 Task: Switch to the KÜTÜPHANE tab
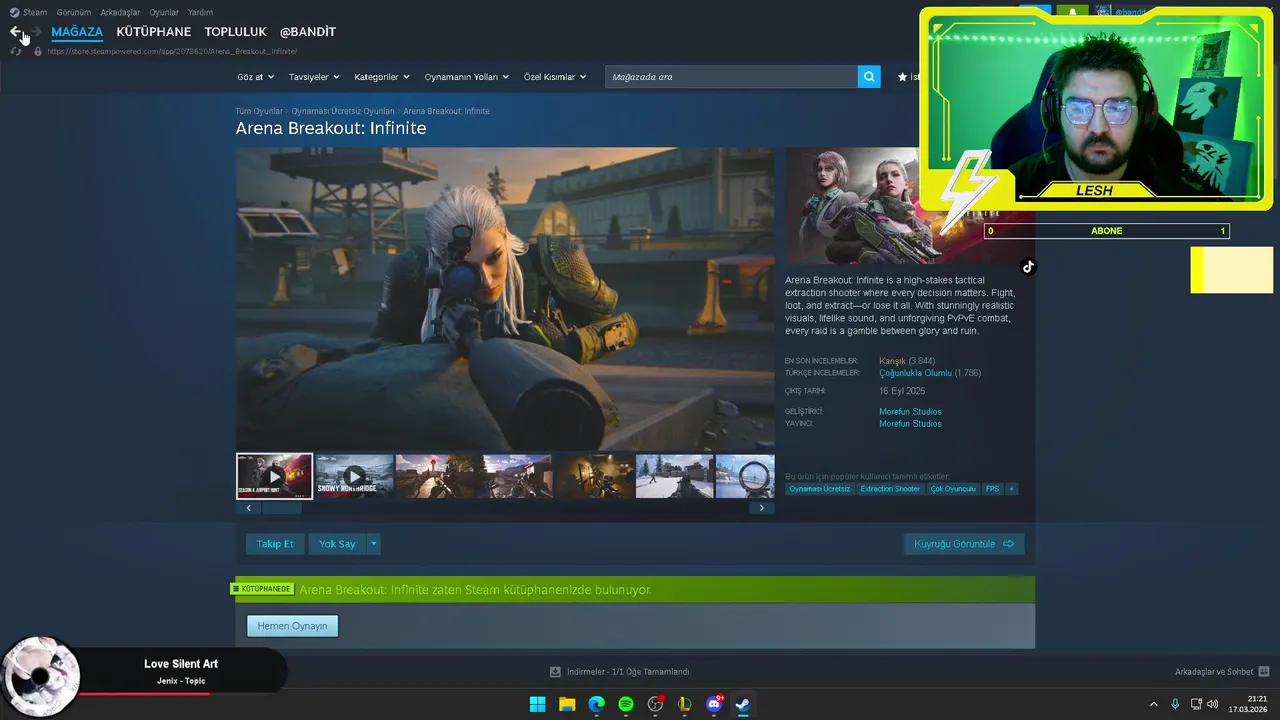point(153,32)
